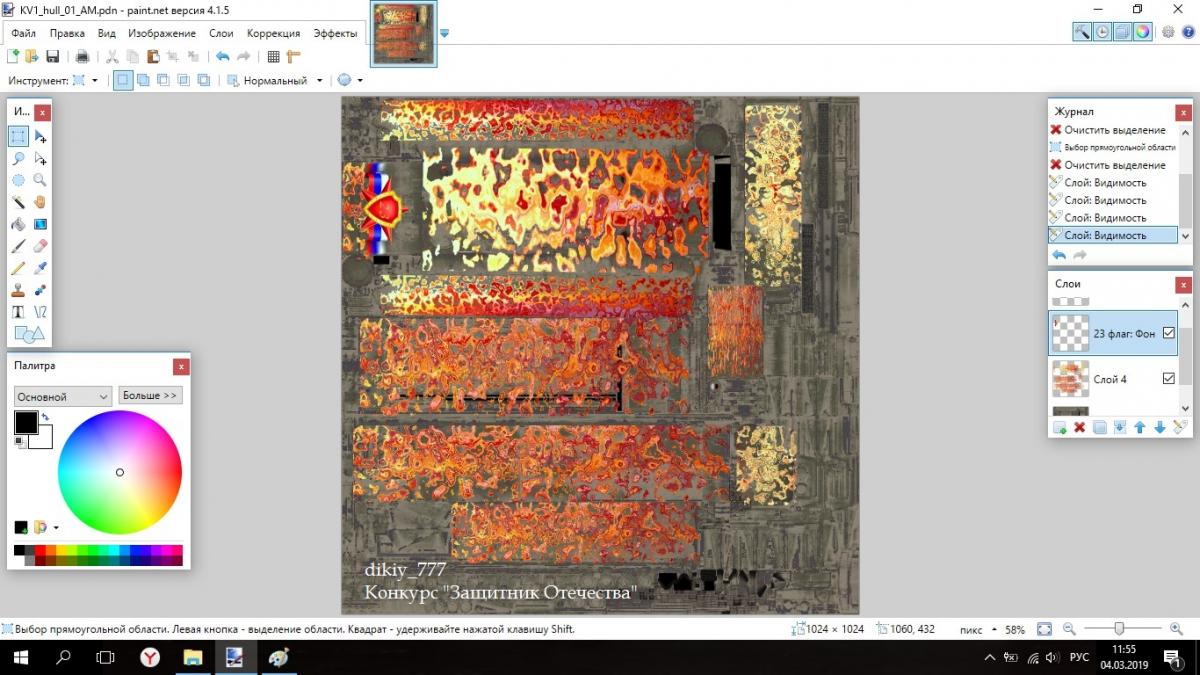Open the image list arrow beside thumbnail
This screenshot has width=1200, height=675.
pyautogui.click(x=444, y=33)
